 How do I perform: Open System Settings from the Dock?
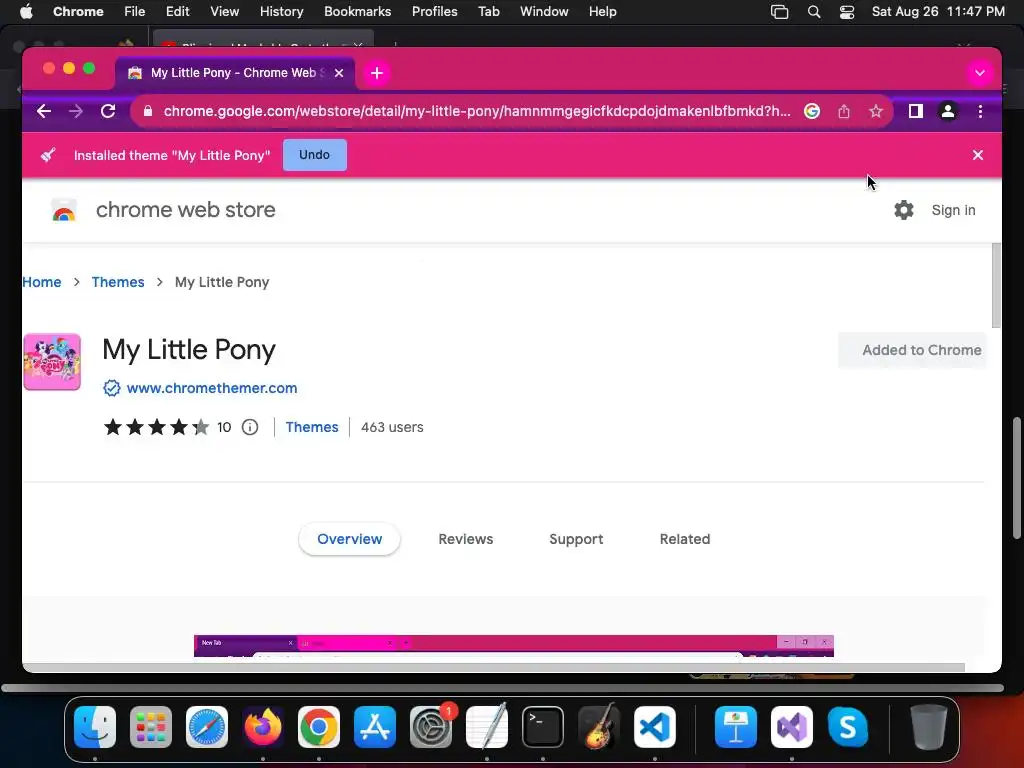coord(431,727)
